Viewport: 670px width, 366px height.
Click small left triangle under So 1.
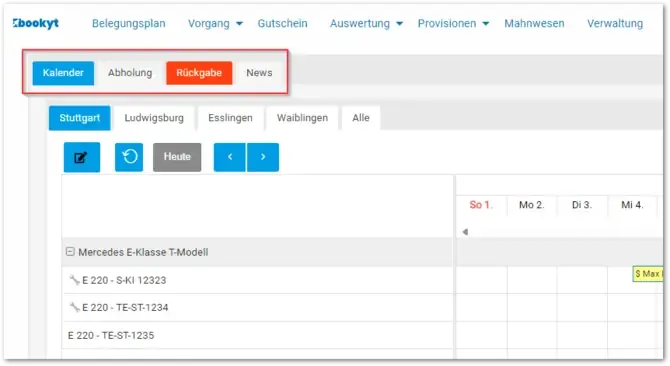(465, 232)
